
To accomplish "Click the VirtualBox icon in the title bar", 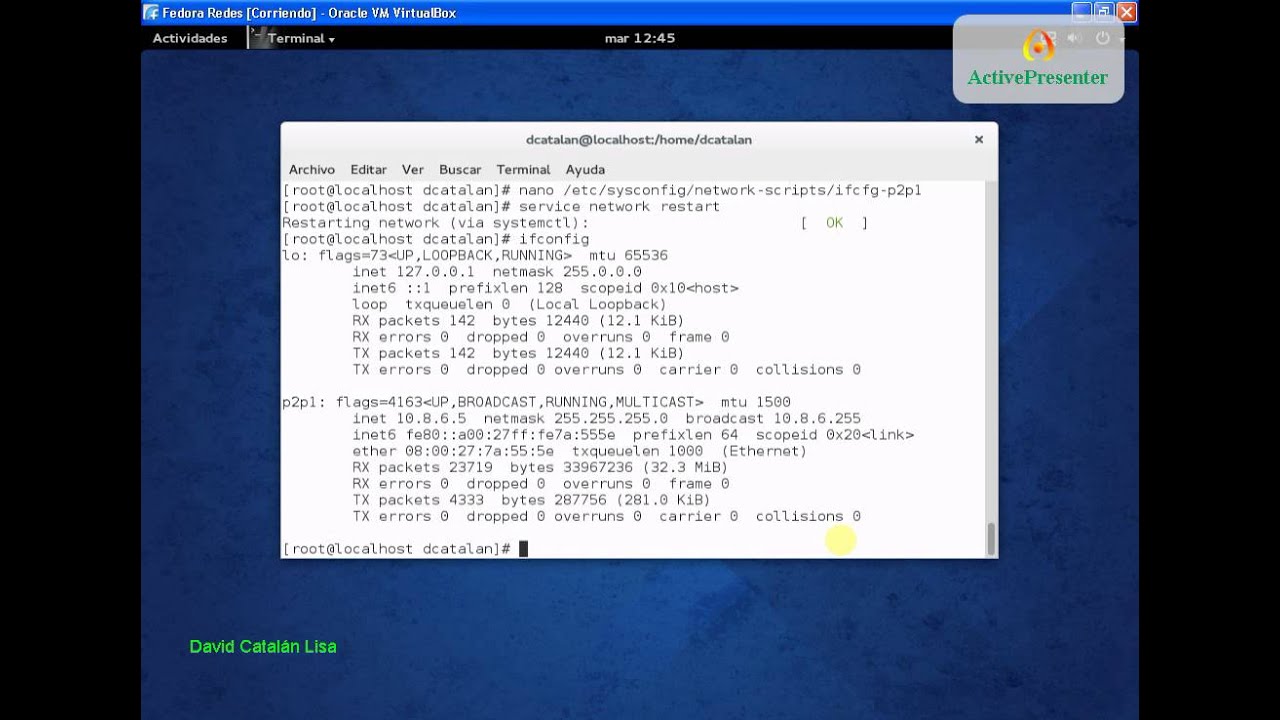I will pos(151,13).
